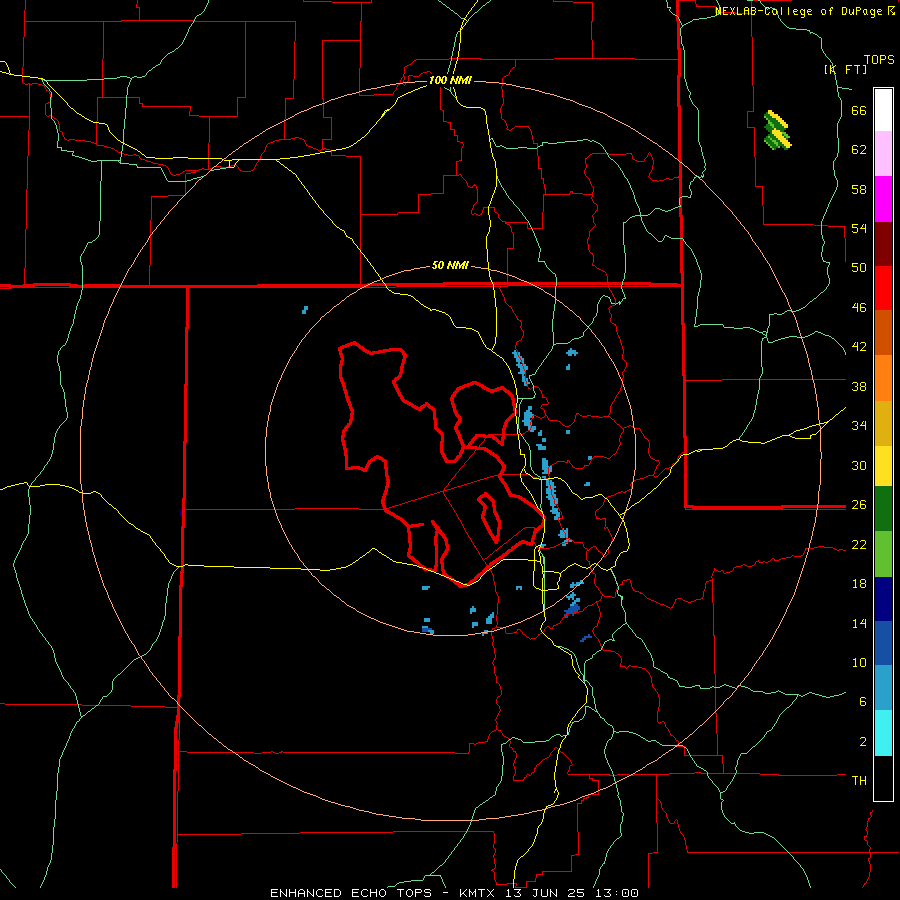Click the legend value '66'
This screenshot has height=900, width=900.
(x=859, y=110)
